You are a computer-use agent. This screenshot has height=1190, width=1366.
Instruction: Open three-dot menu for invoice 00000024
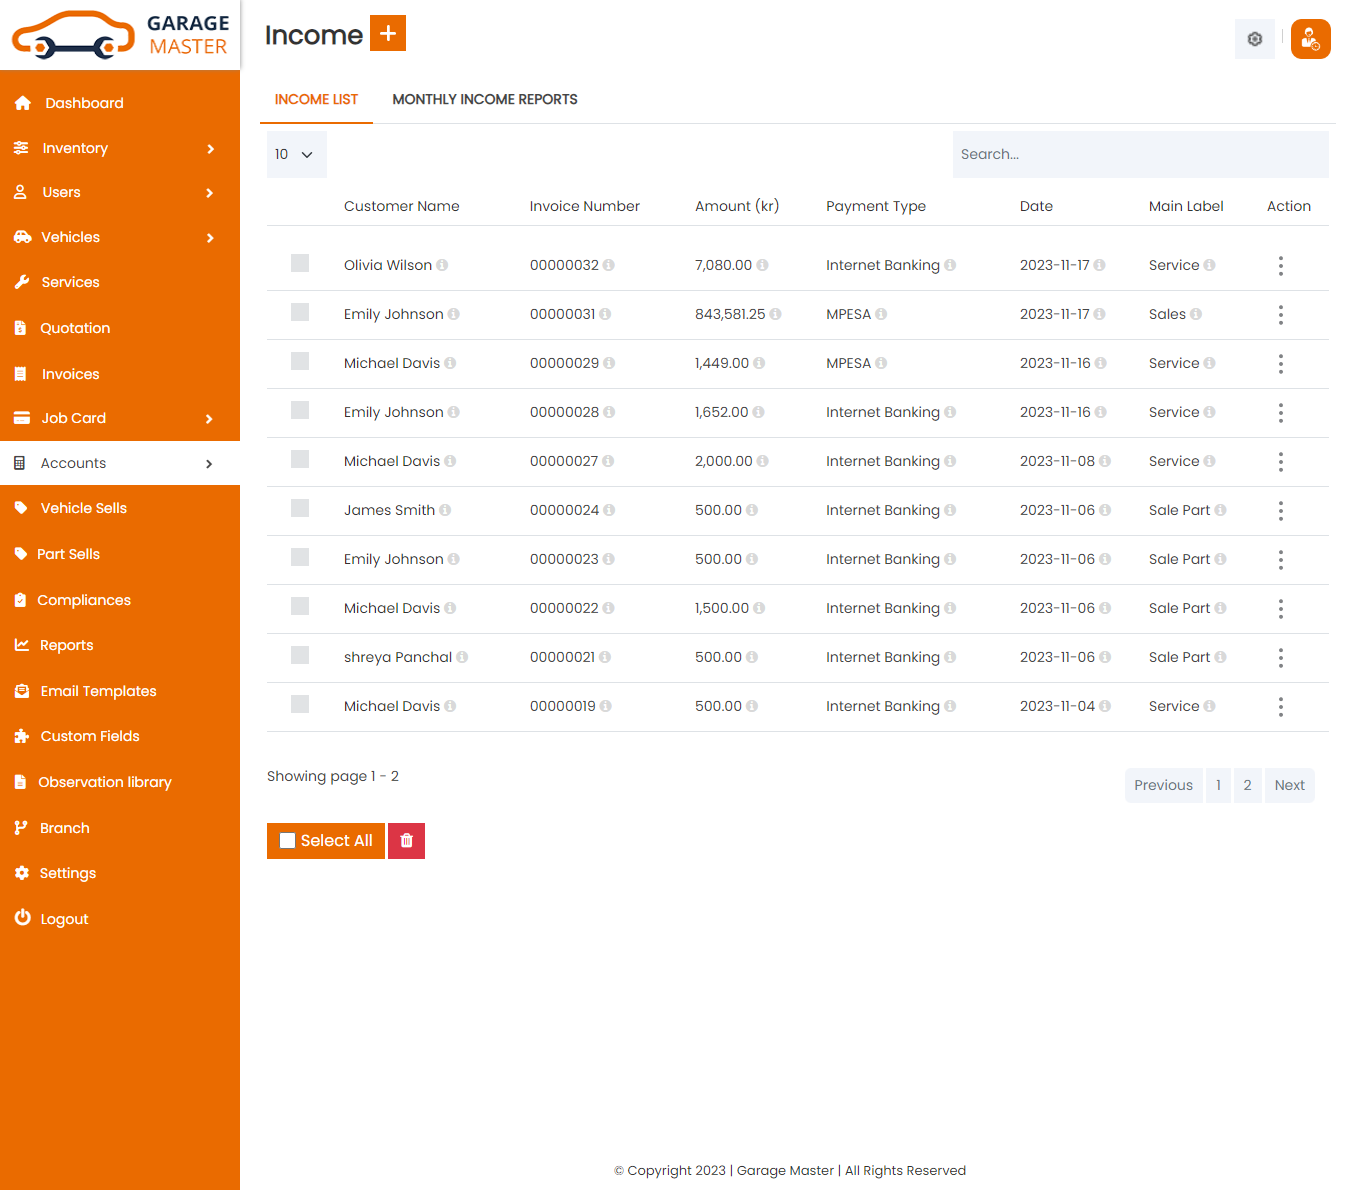click(1280, 511)
